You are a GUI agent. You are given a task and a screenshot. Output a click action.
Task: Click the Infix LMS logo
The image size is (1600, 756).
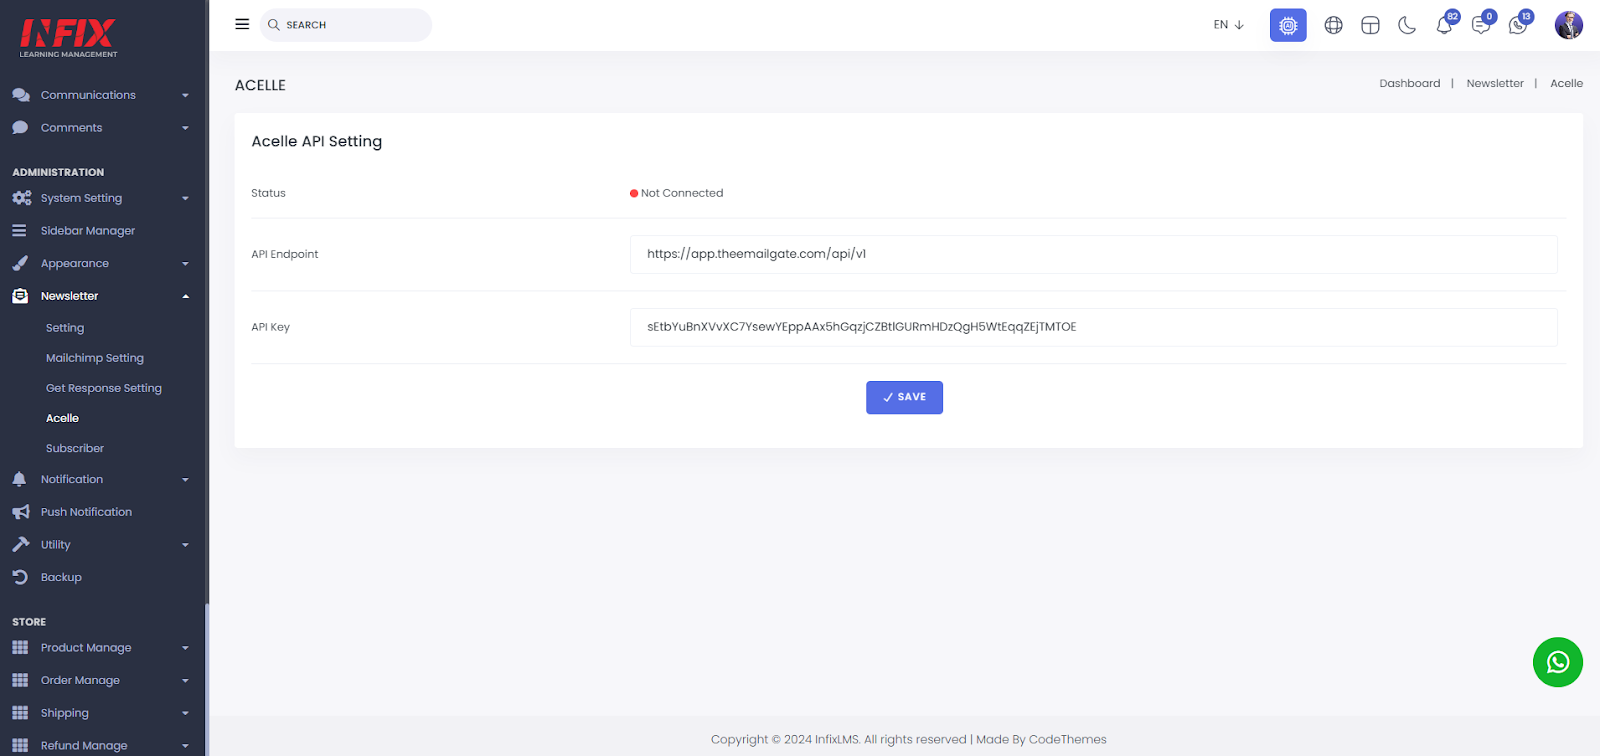point(68,38)
